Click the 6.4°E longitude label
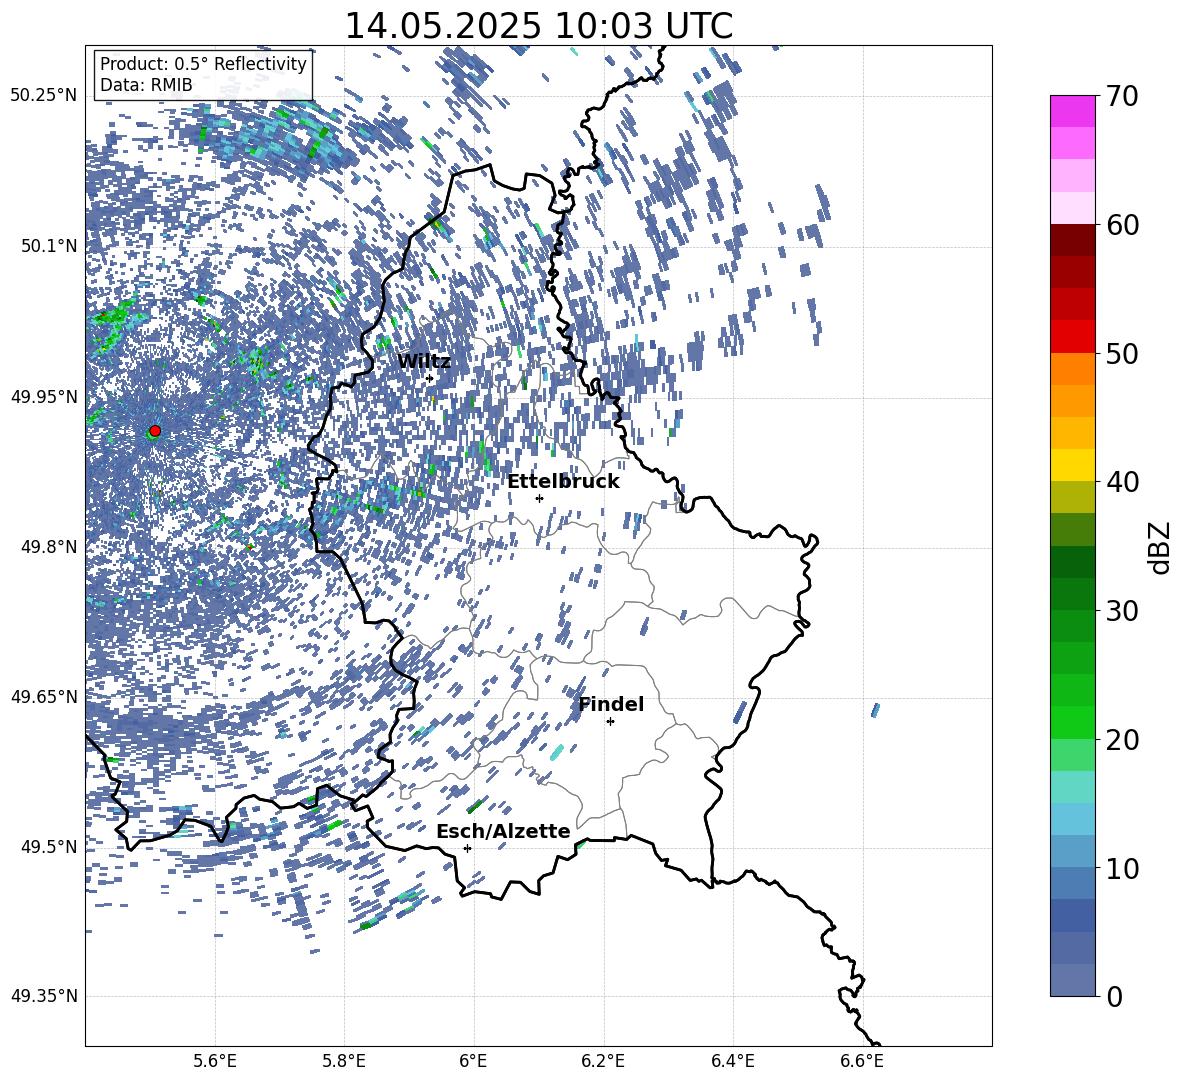1184x1081 pixels. click(732, 1061)
